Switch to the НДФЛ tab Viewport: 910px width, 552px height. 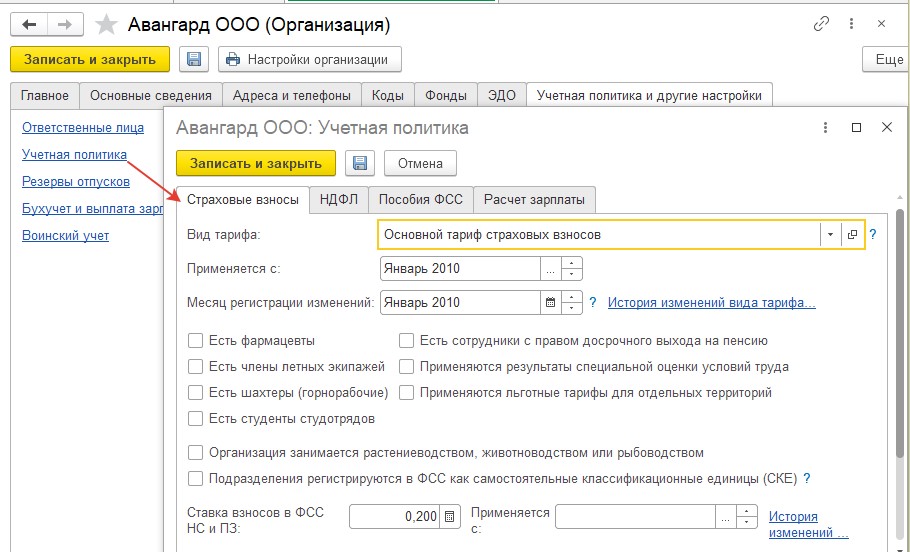(339, 200)
